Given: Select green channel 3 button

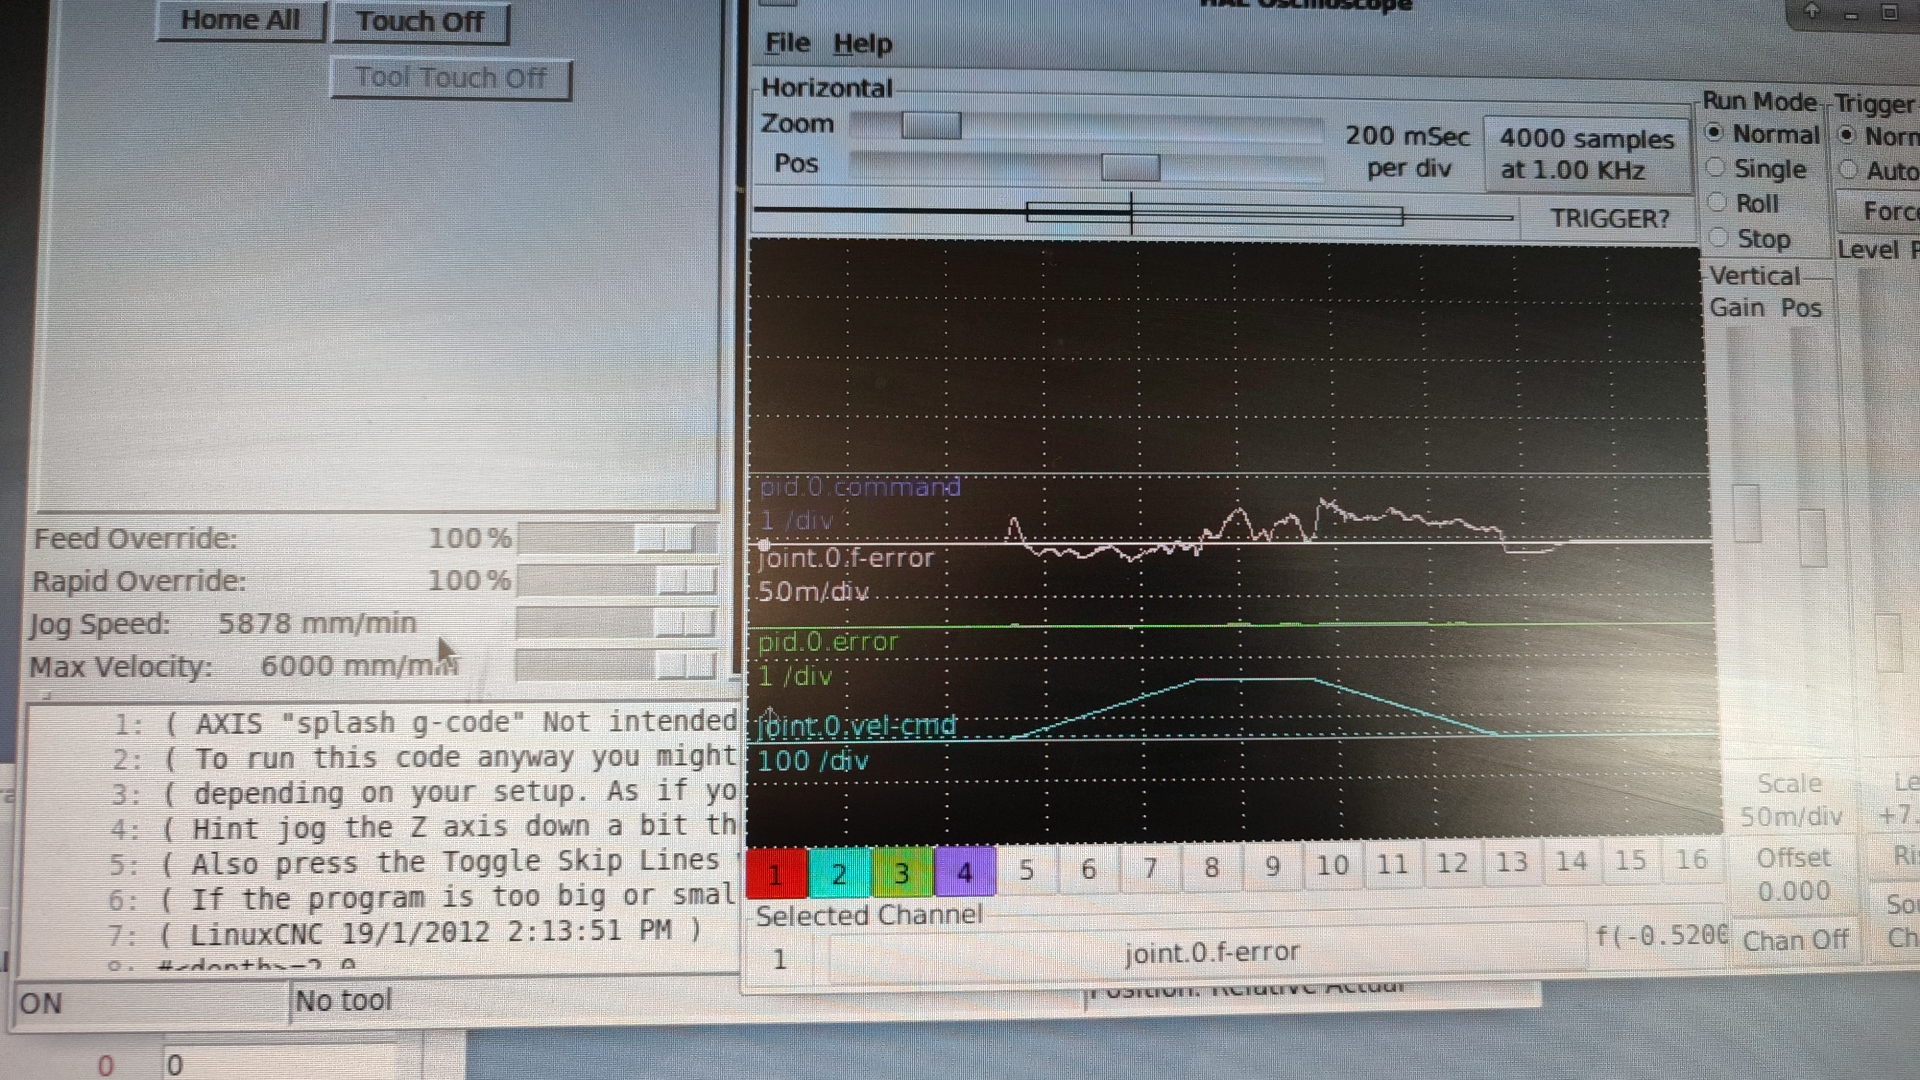Looking at the screenshot, I should (x=901, y=872).
